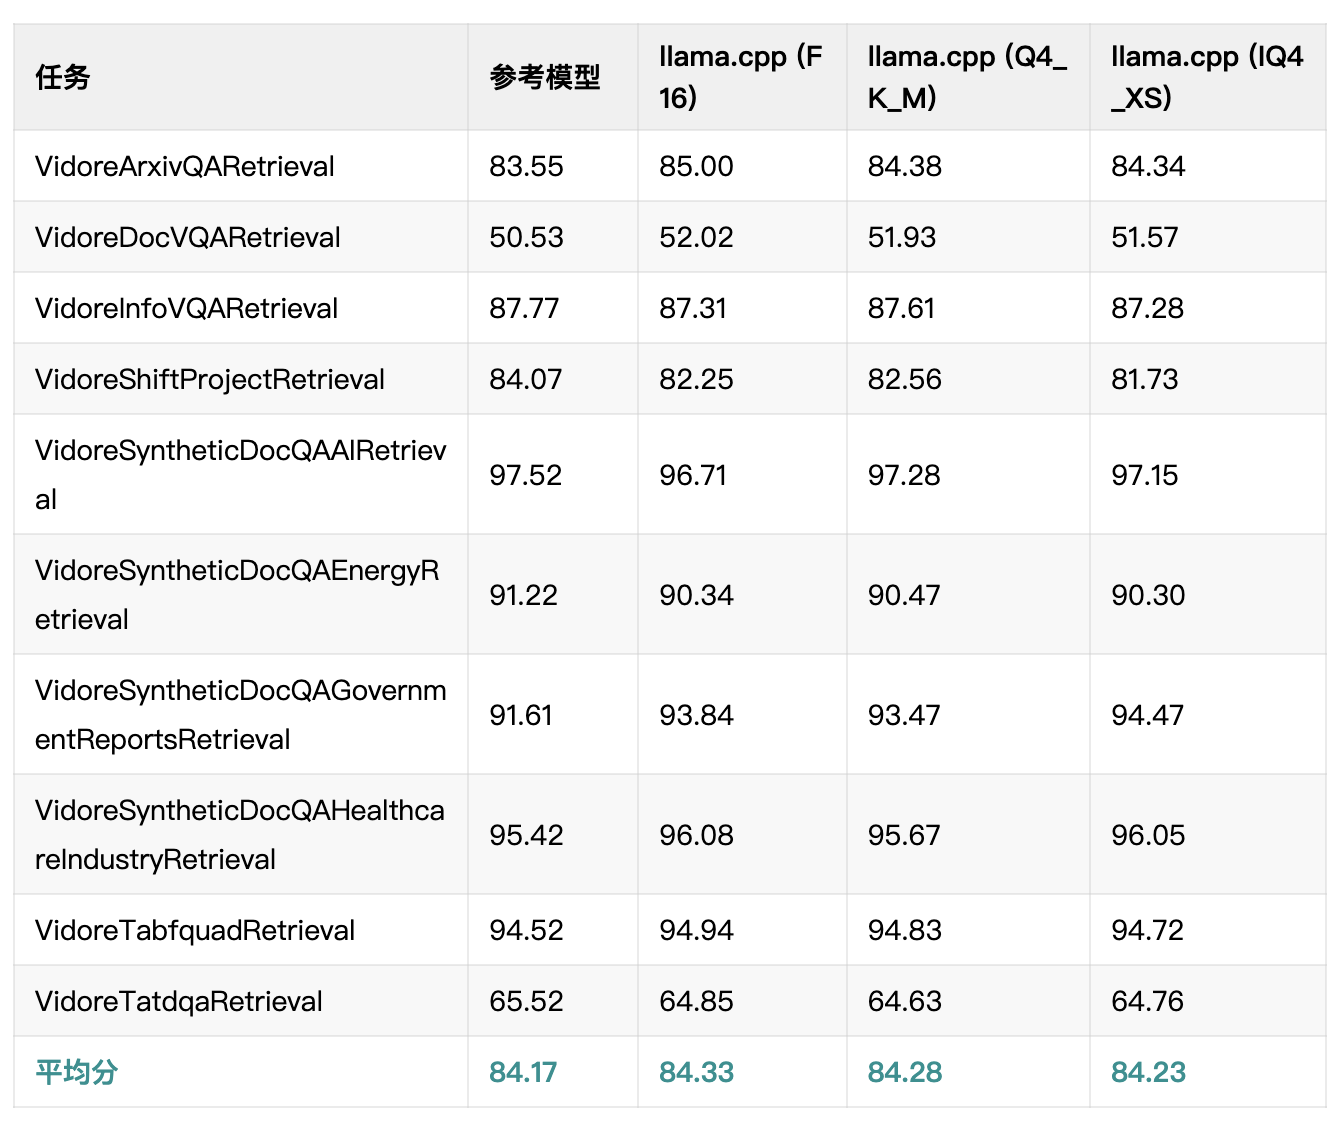Select the llama.cpp (IQ4_XS) header

pyautogui.click(x=1207, y=77)
